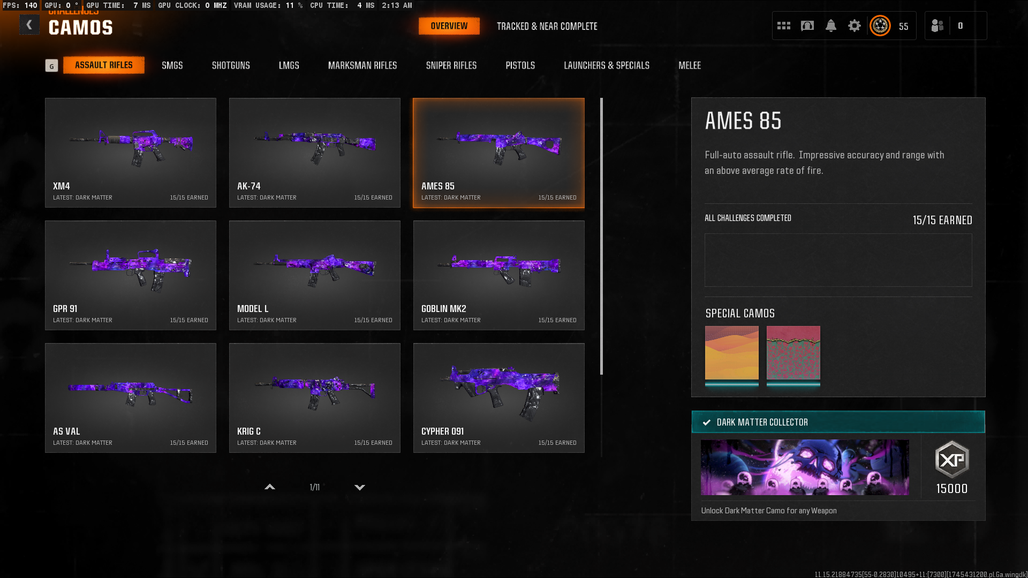This screenshot has width=1028, height=578.
Task: Click the XP reward icon
Action: pyautogui.click(x=951, y=459)
